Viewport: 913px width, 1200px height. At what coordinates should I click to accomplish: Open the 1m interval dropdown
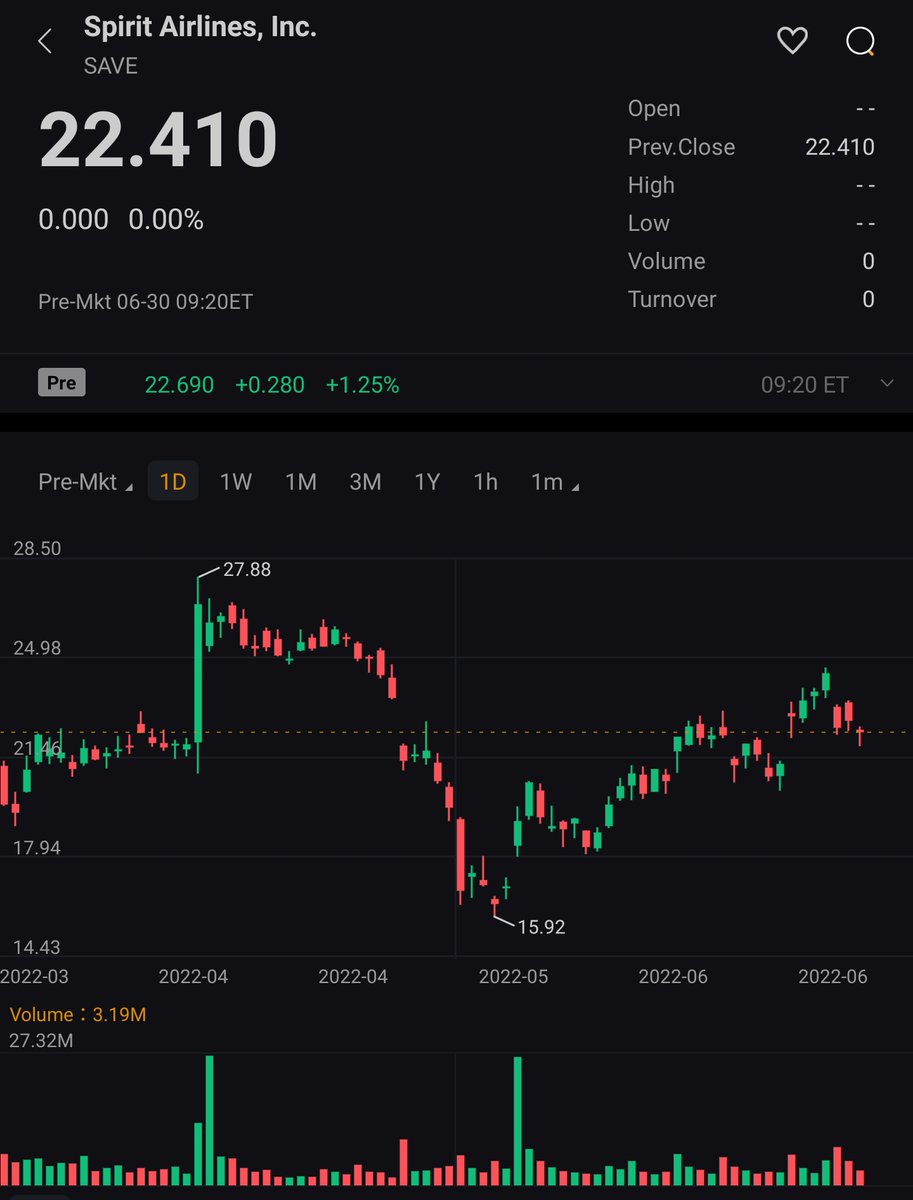pos(555,482)
